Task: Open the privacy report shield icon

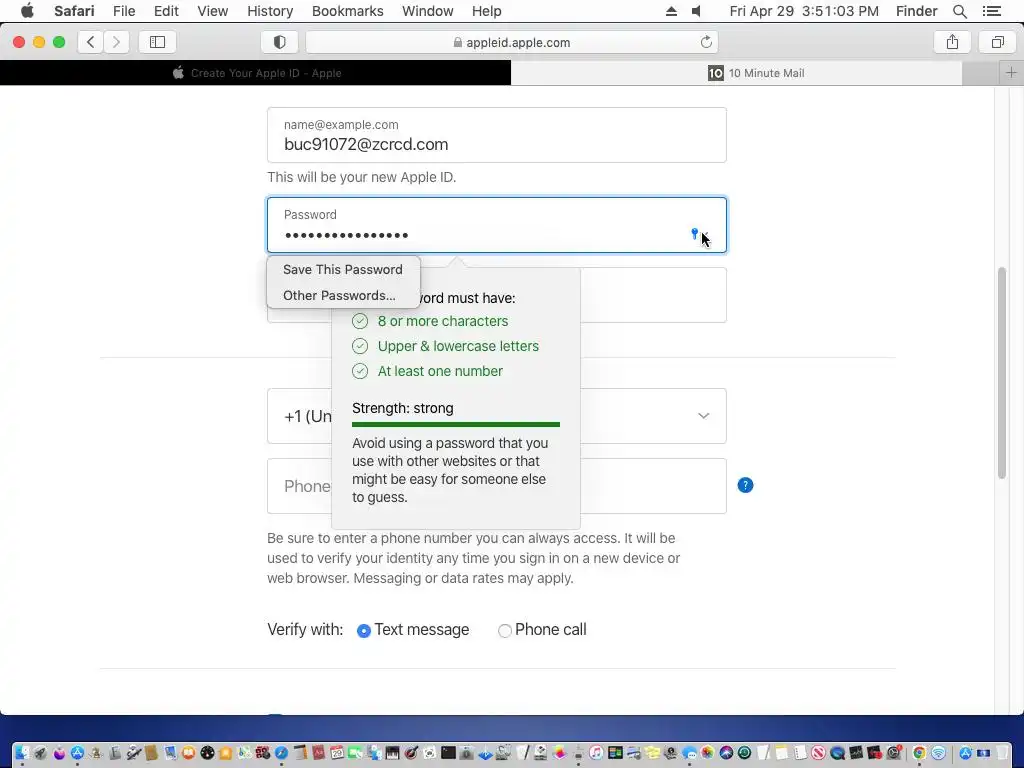Action: [x=280, y=42]
